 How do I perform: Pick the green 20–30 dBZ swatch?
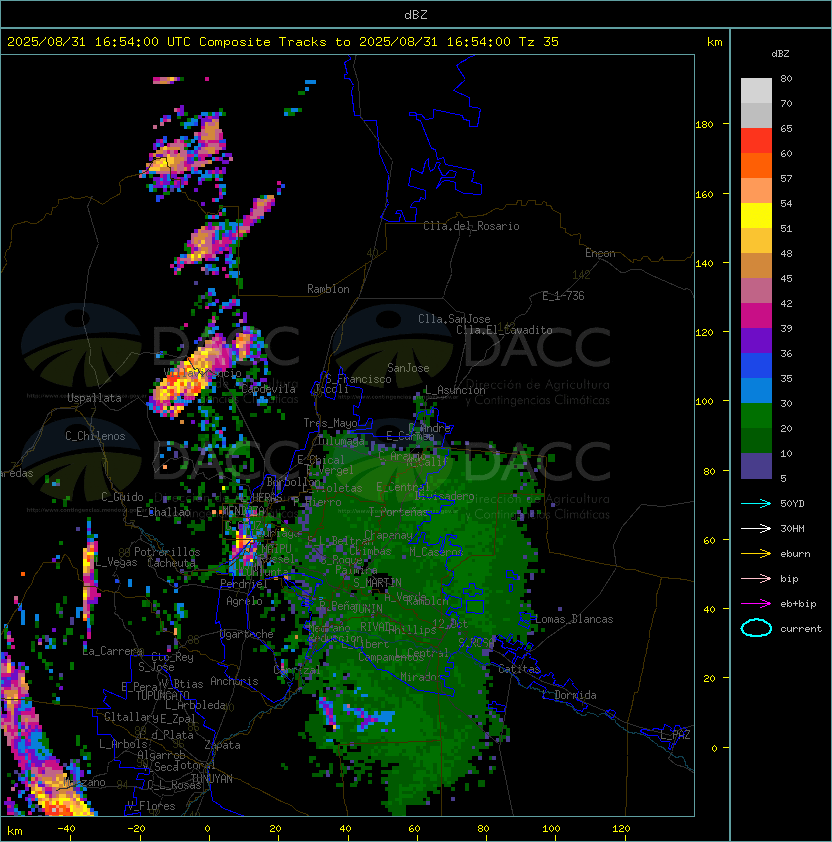tap(756, 416)
